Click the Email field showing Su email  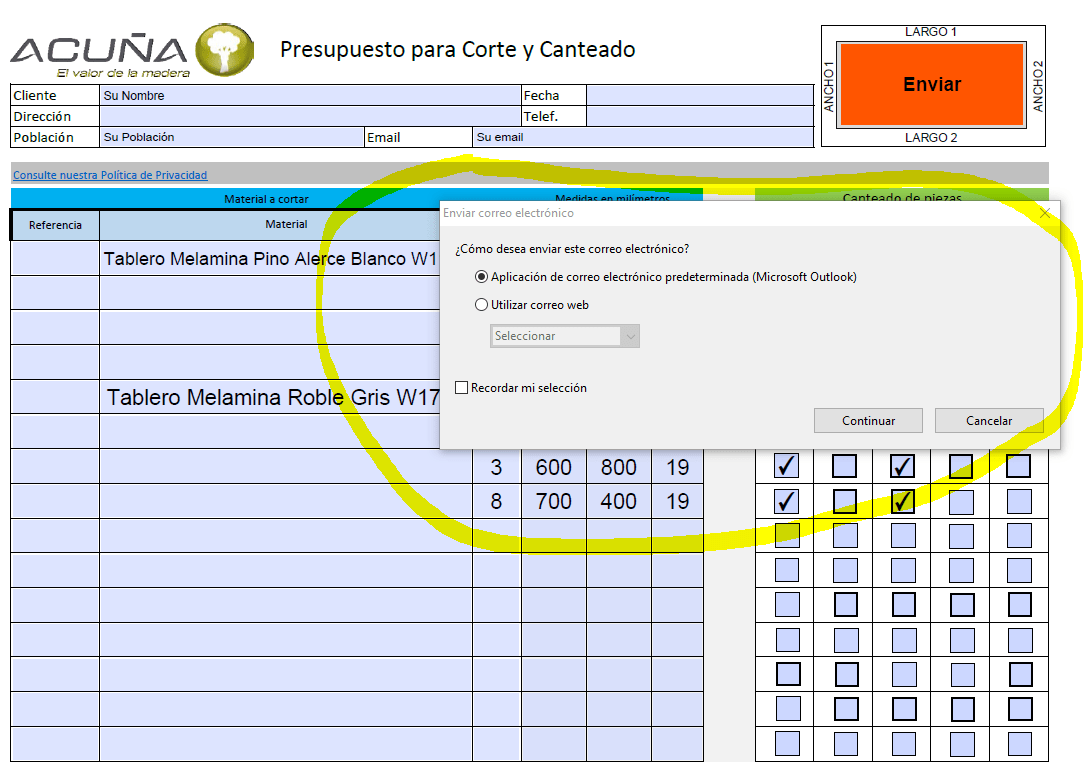click(643, 137)
